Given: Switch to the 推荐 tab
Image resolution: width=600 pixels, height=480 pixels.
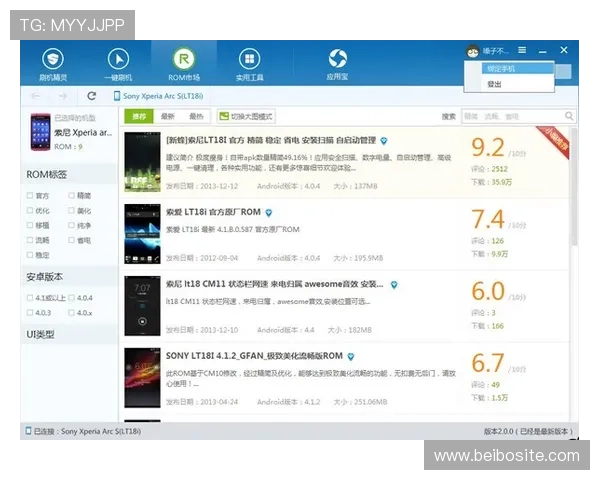Looking at the screenshot, I should [x=139, y=116].
